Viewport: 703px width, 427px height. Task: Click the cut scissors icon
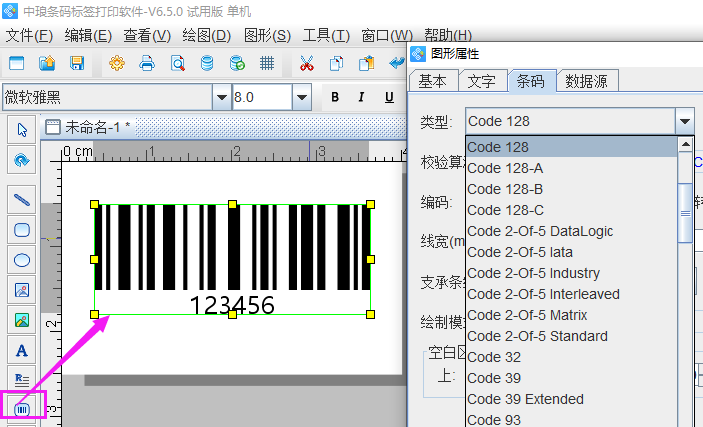tap(307, 63)
